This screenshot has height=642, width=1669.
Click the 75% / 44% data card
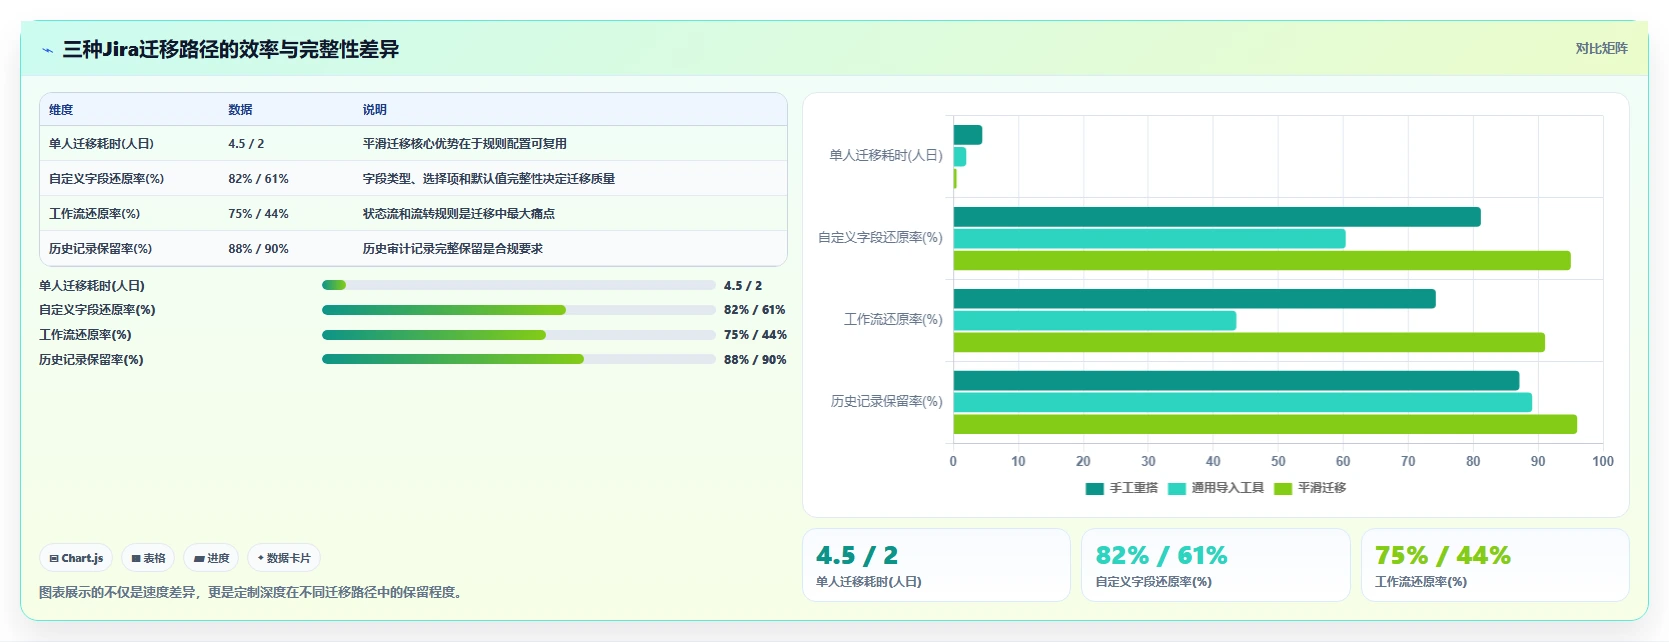point(1495,565)
